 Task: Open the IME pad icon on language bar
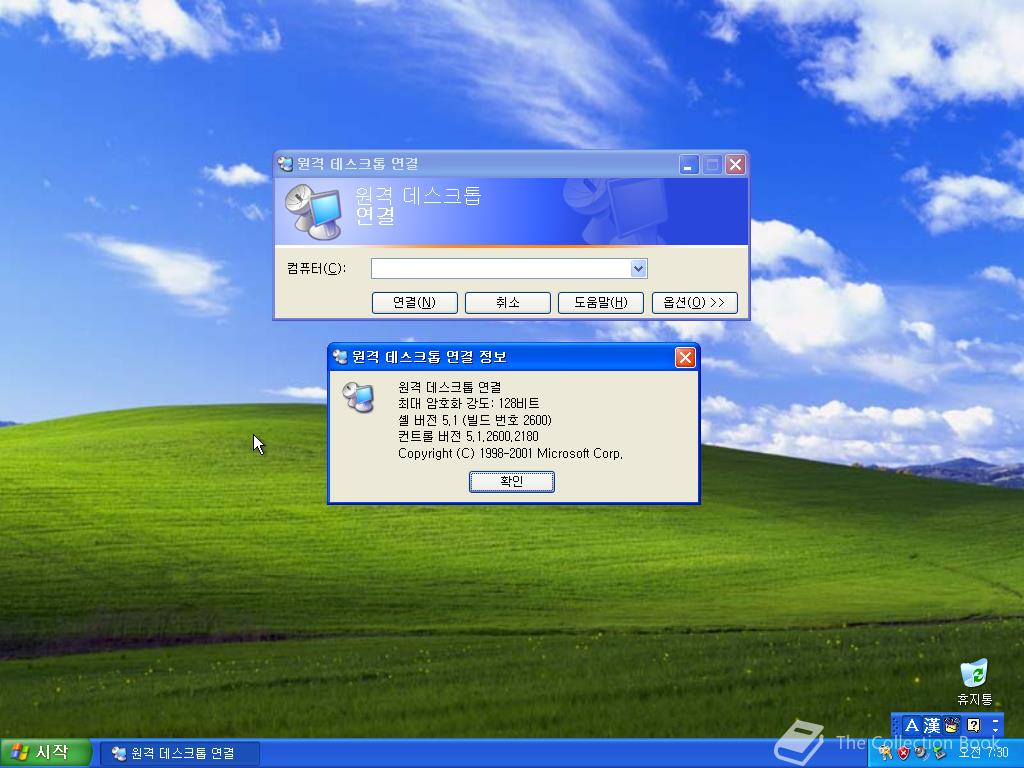(x=952, y=725)
